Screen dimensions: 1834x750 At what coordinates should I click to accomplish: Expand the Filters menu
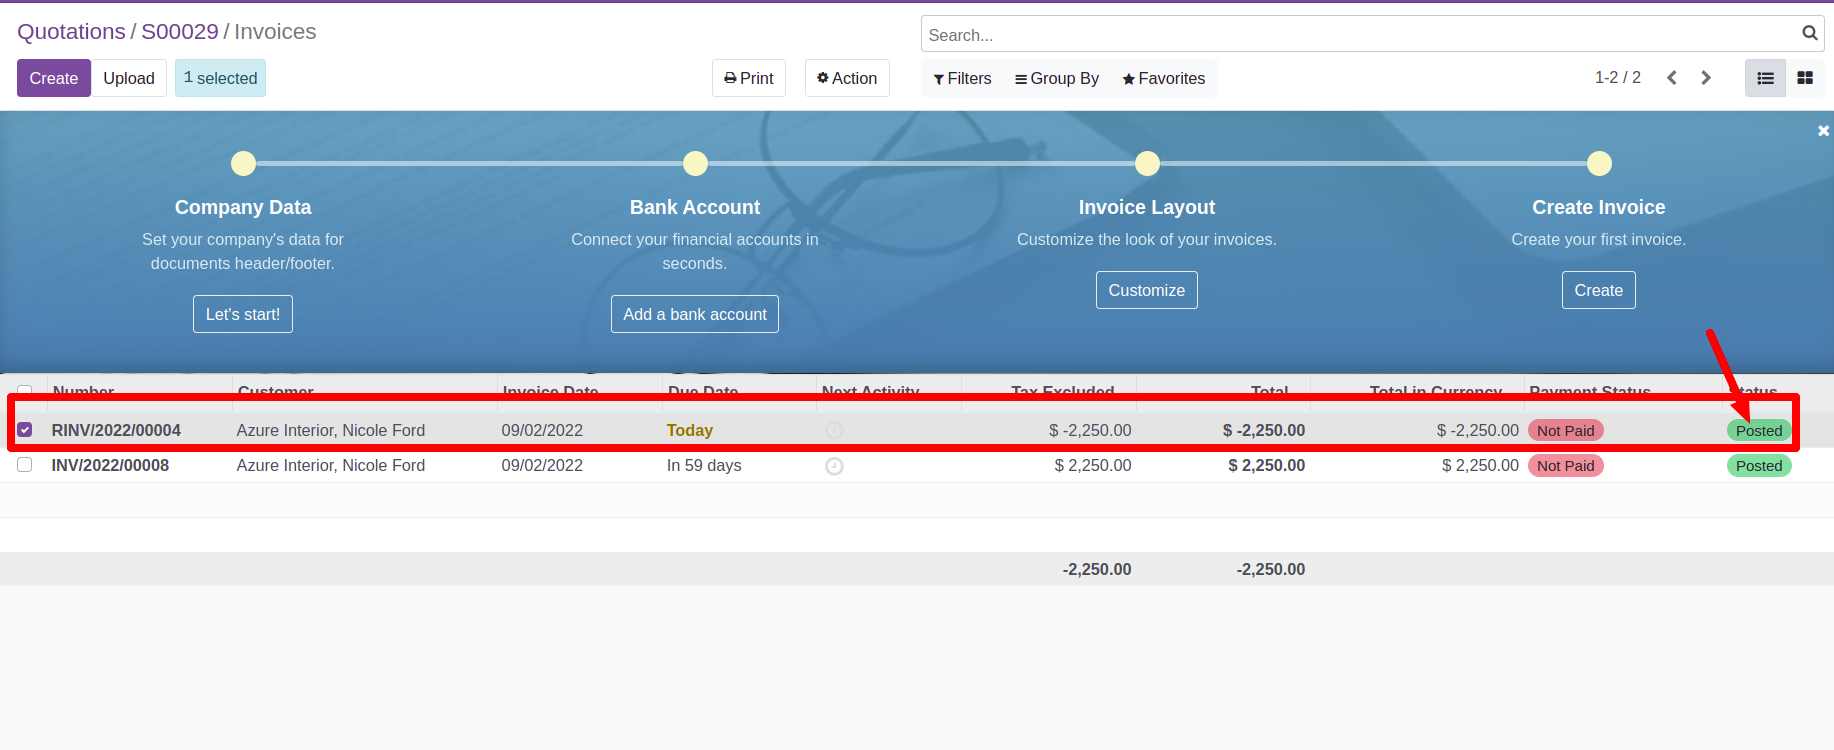point(962,78)
